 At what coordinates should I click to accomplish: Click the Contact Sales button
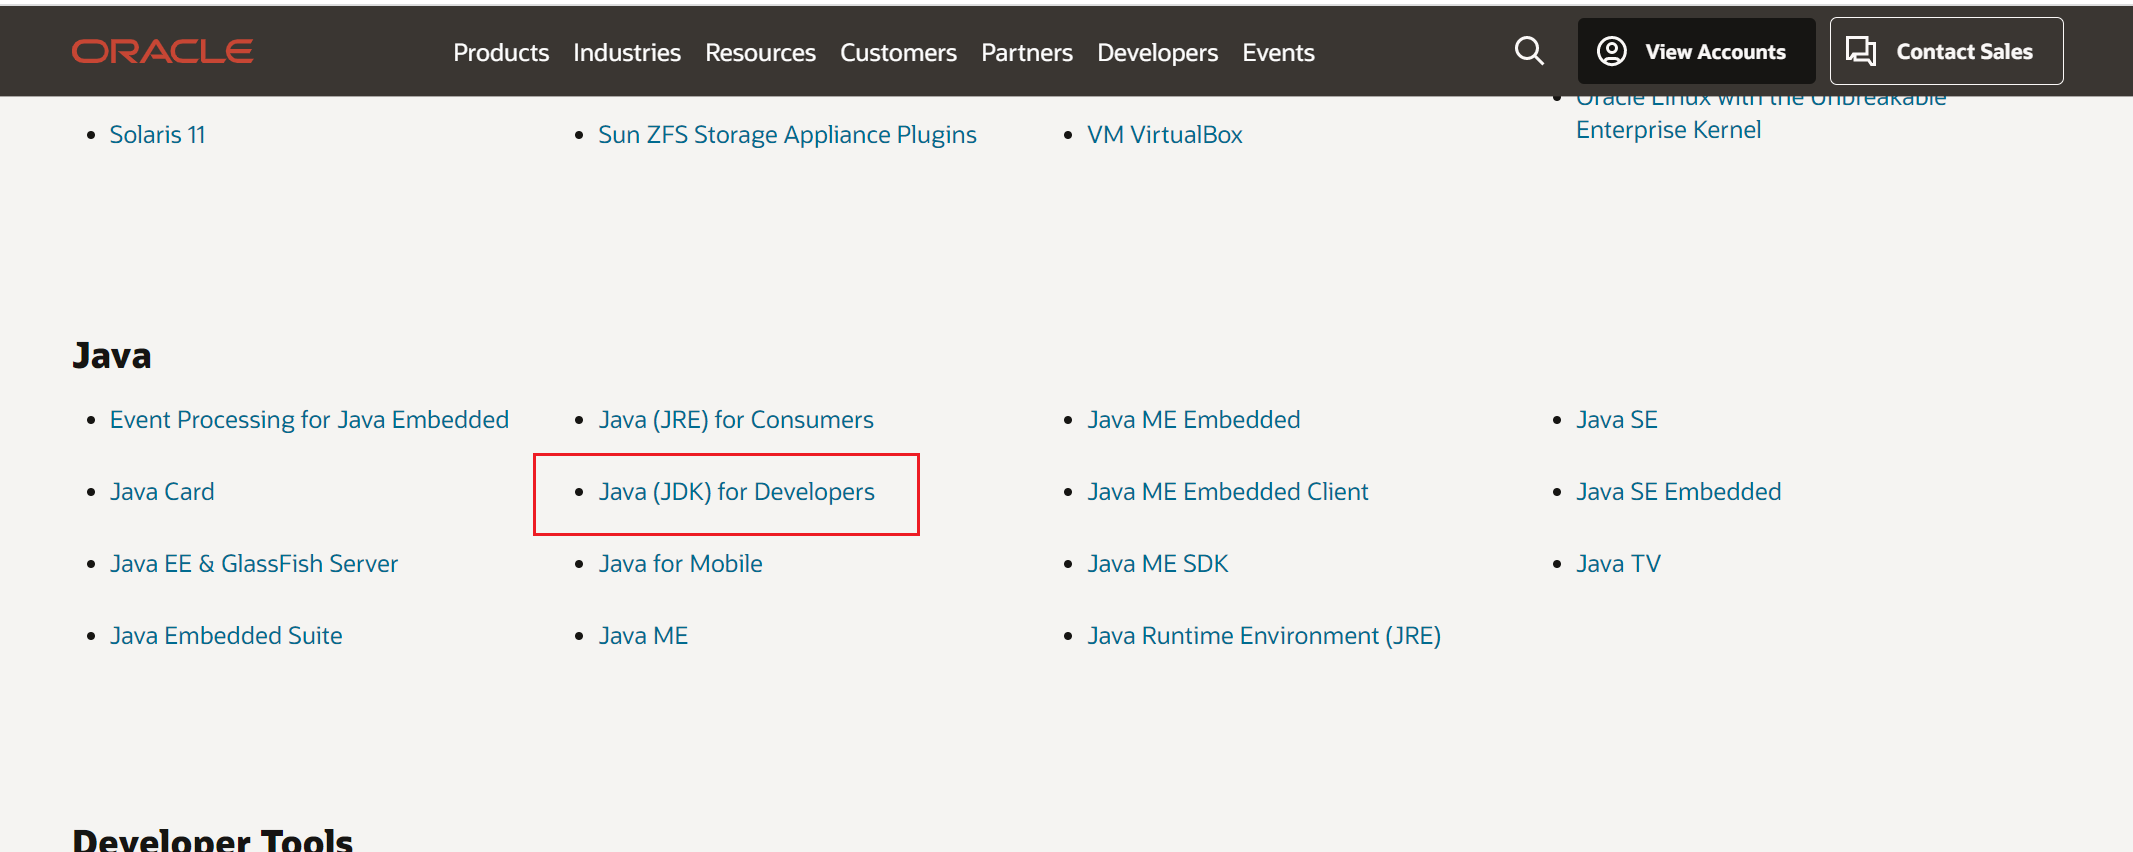coord(1945,52)
